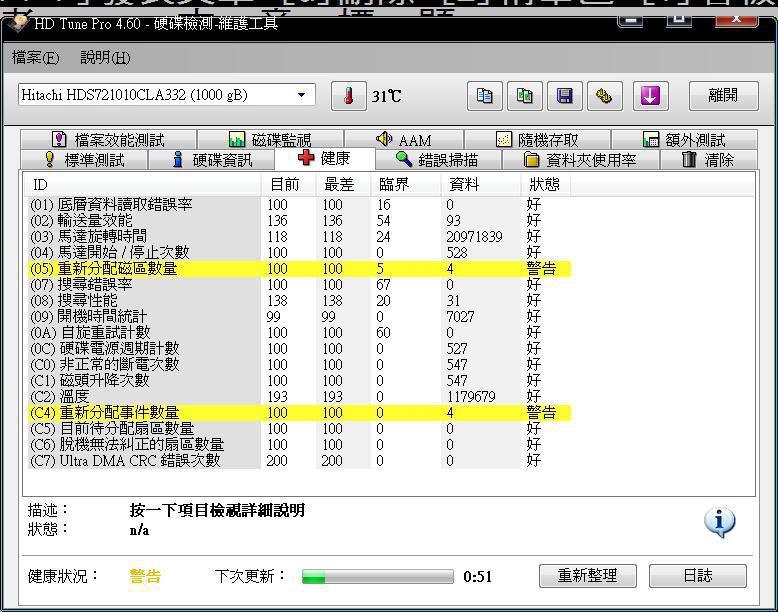778x612 pixels.
Task: Switch to the 隨機存取 tab
Action: click(x=537, y=139)
